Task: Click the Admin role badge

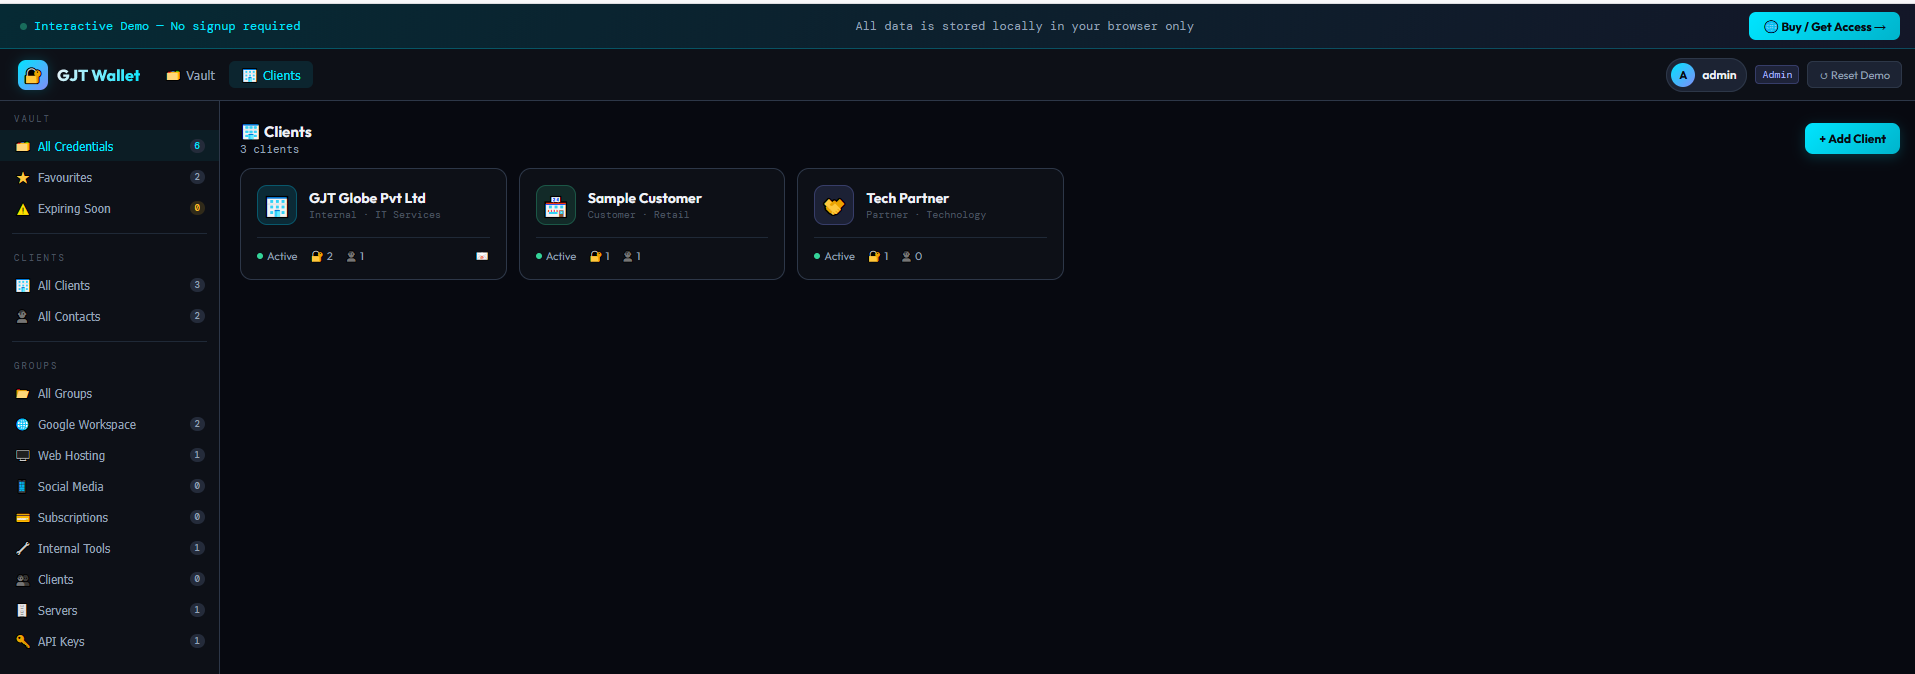Action: coord(1777,75)
